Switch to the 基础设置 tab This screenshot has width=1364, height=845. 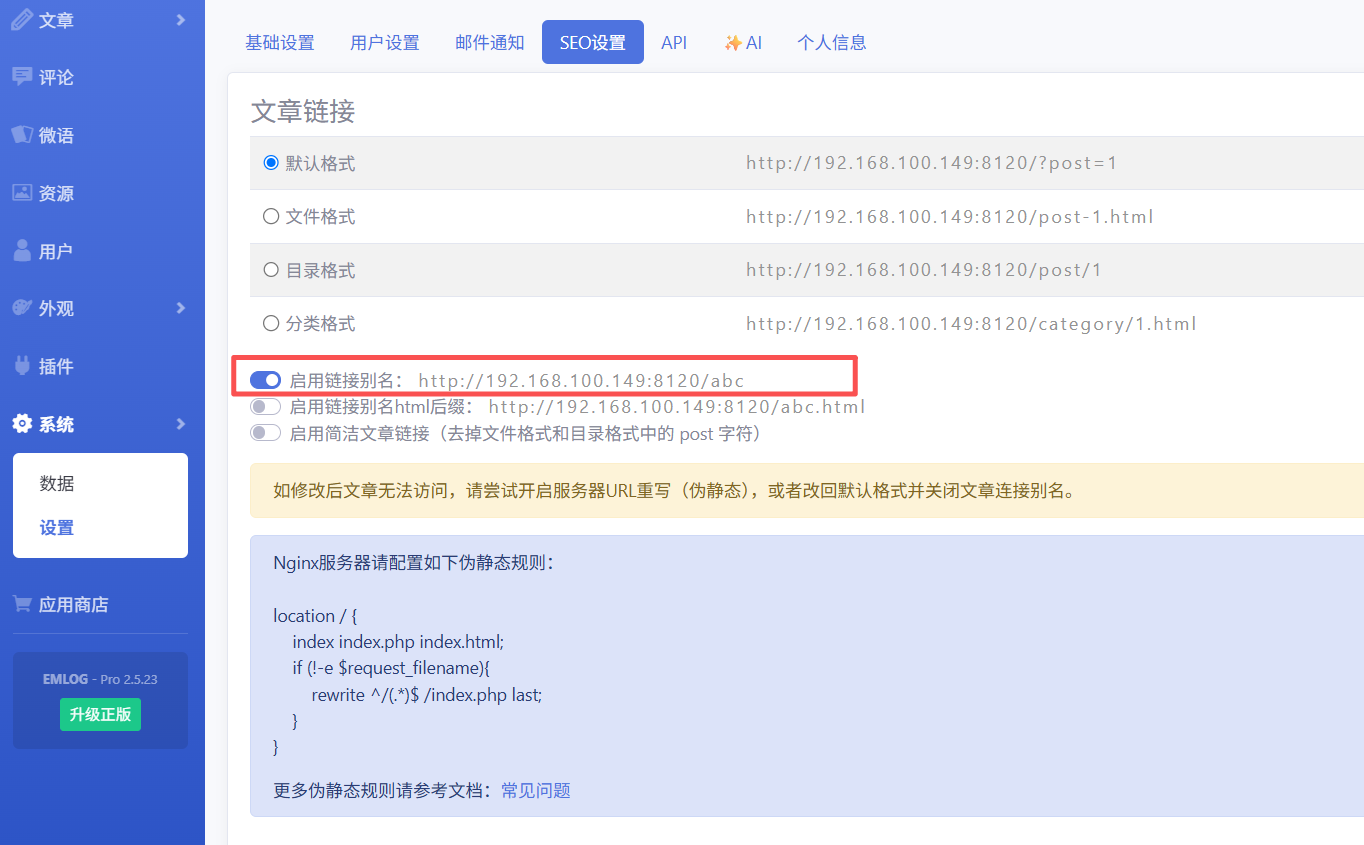coord(280,42)
